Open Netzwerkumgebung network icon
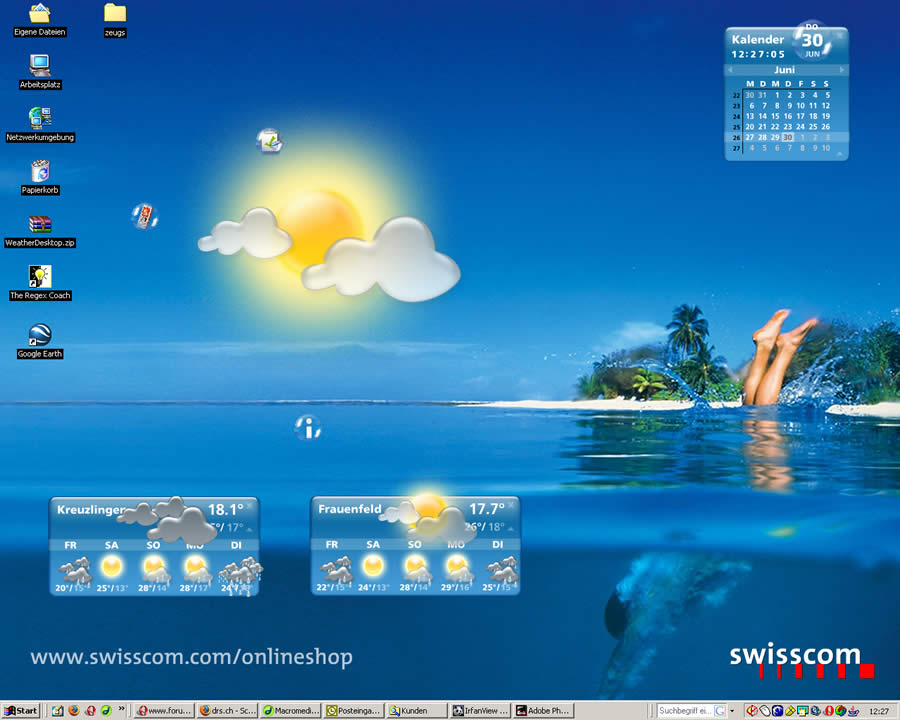 tap(40, 118)
